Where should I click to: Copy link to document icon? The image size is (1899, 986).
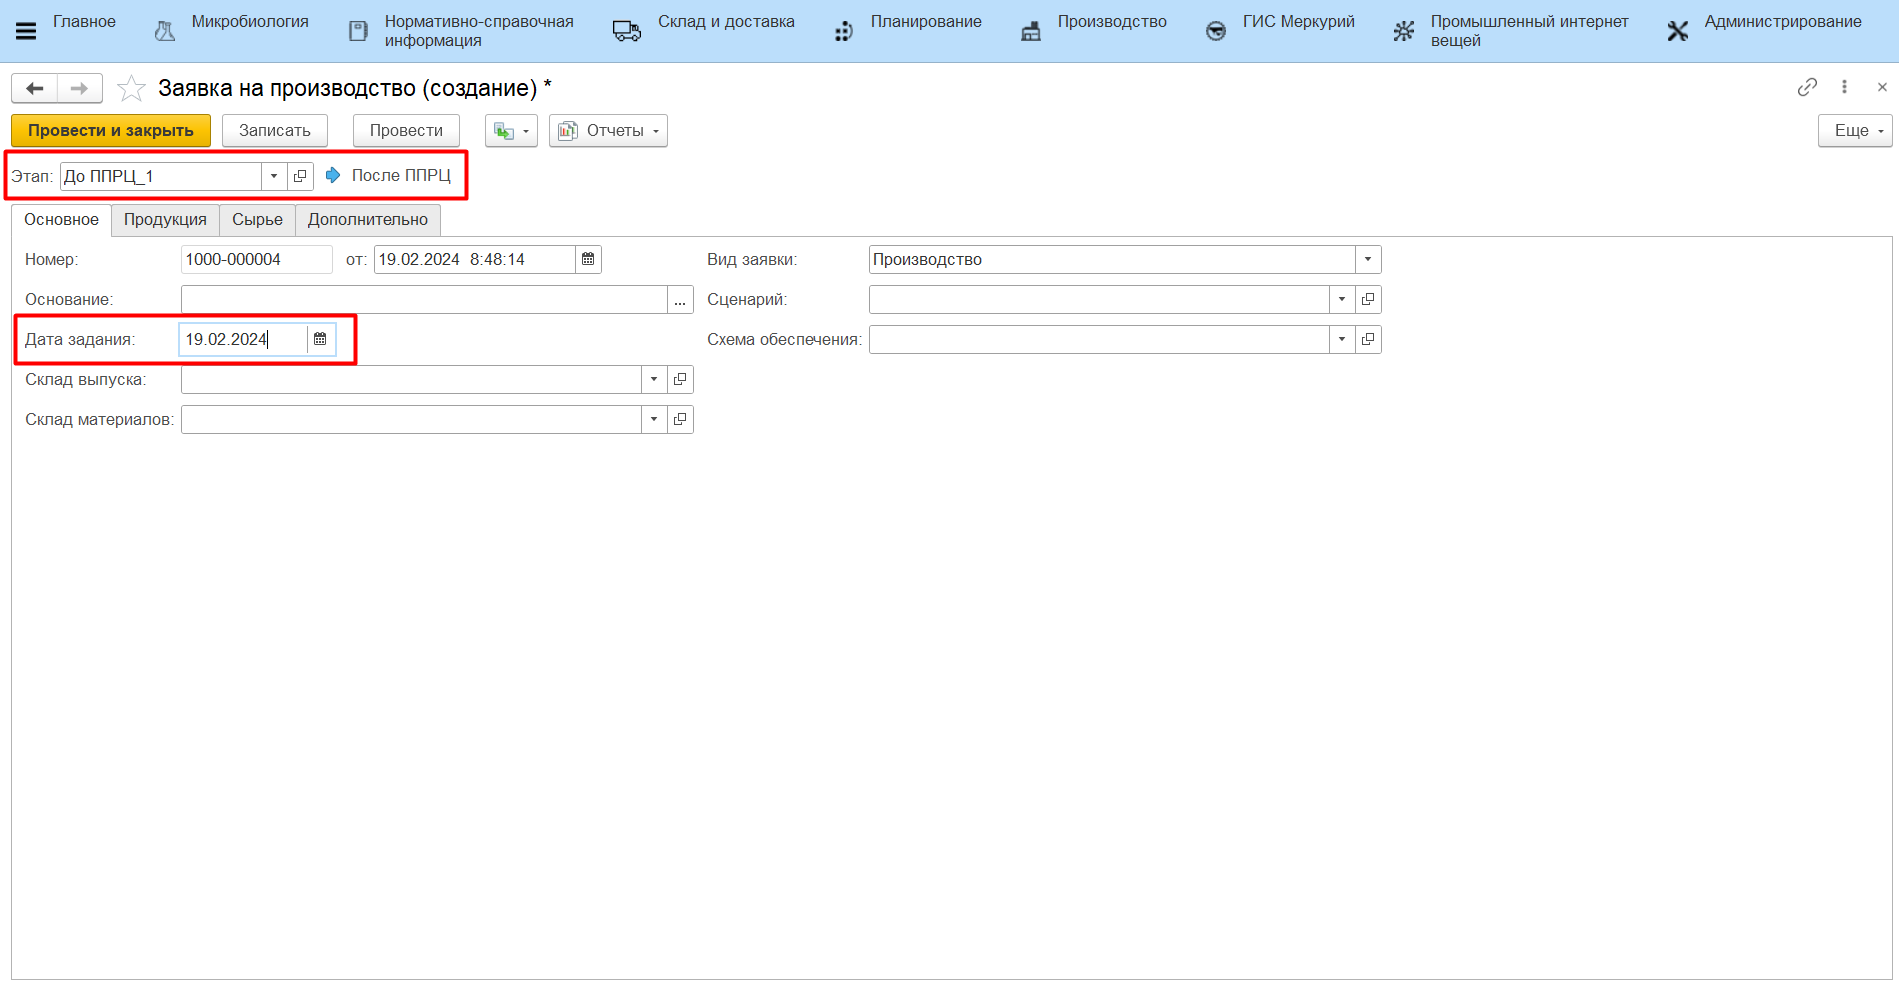tap(1806, 88)
